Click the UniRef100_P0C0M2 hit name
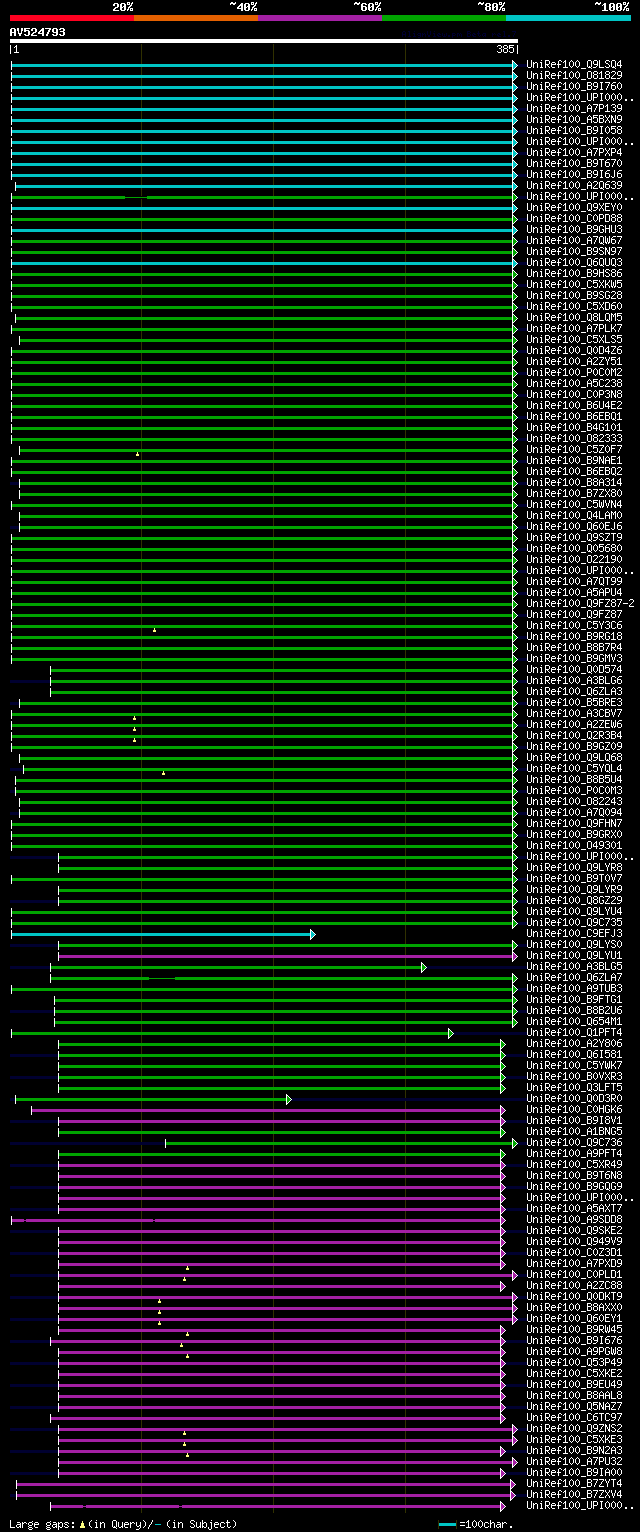This screenshot has height=1532, width=640. point(574,372)
